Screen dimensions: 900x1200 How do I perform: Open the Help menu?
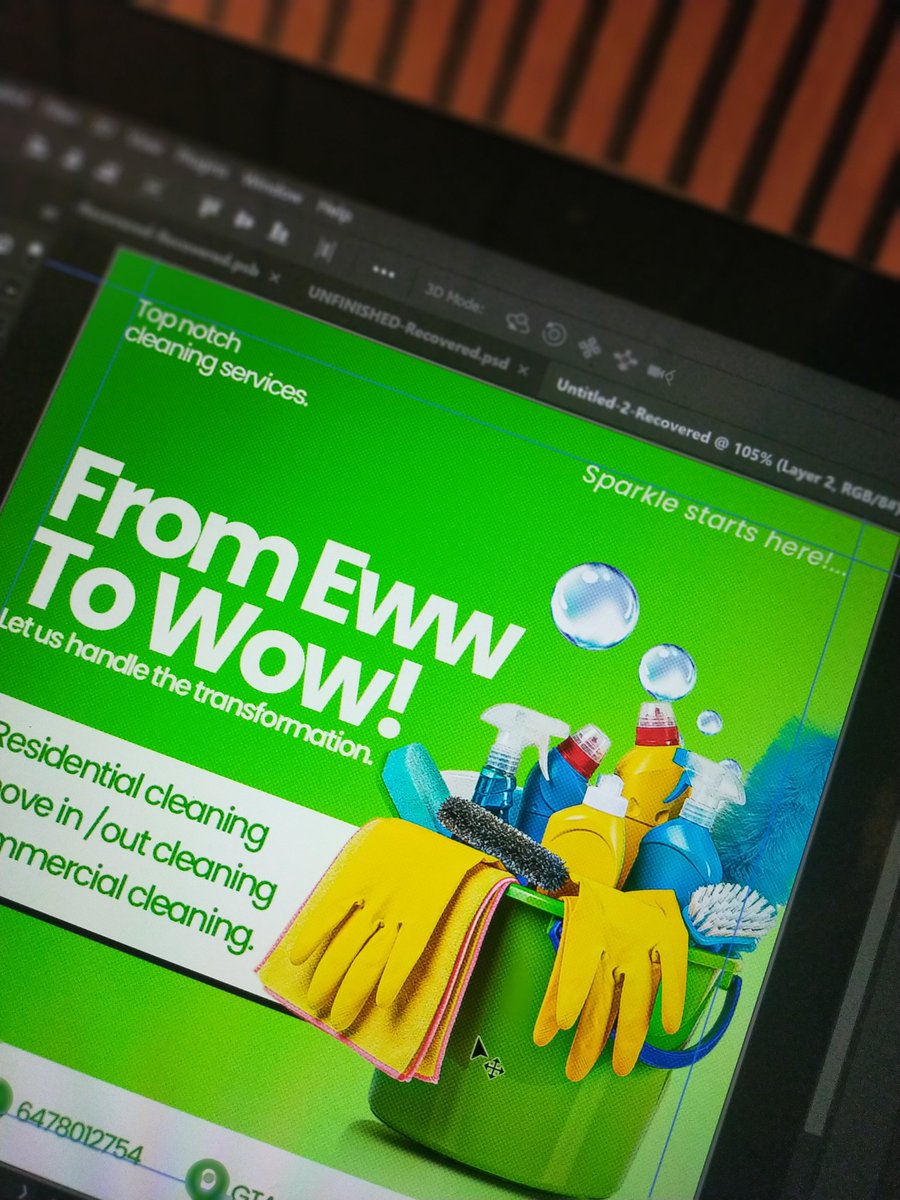(x=333, y=212)
